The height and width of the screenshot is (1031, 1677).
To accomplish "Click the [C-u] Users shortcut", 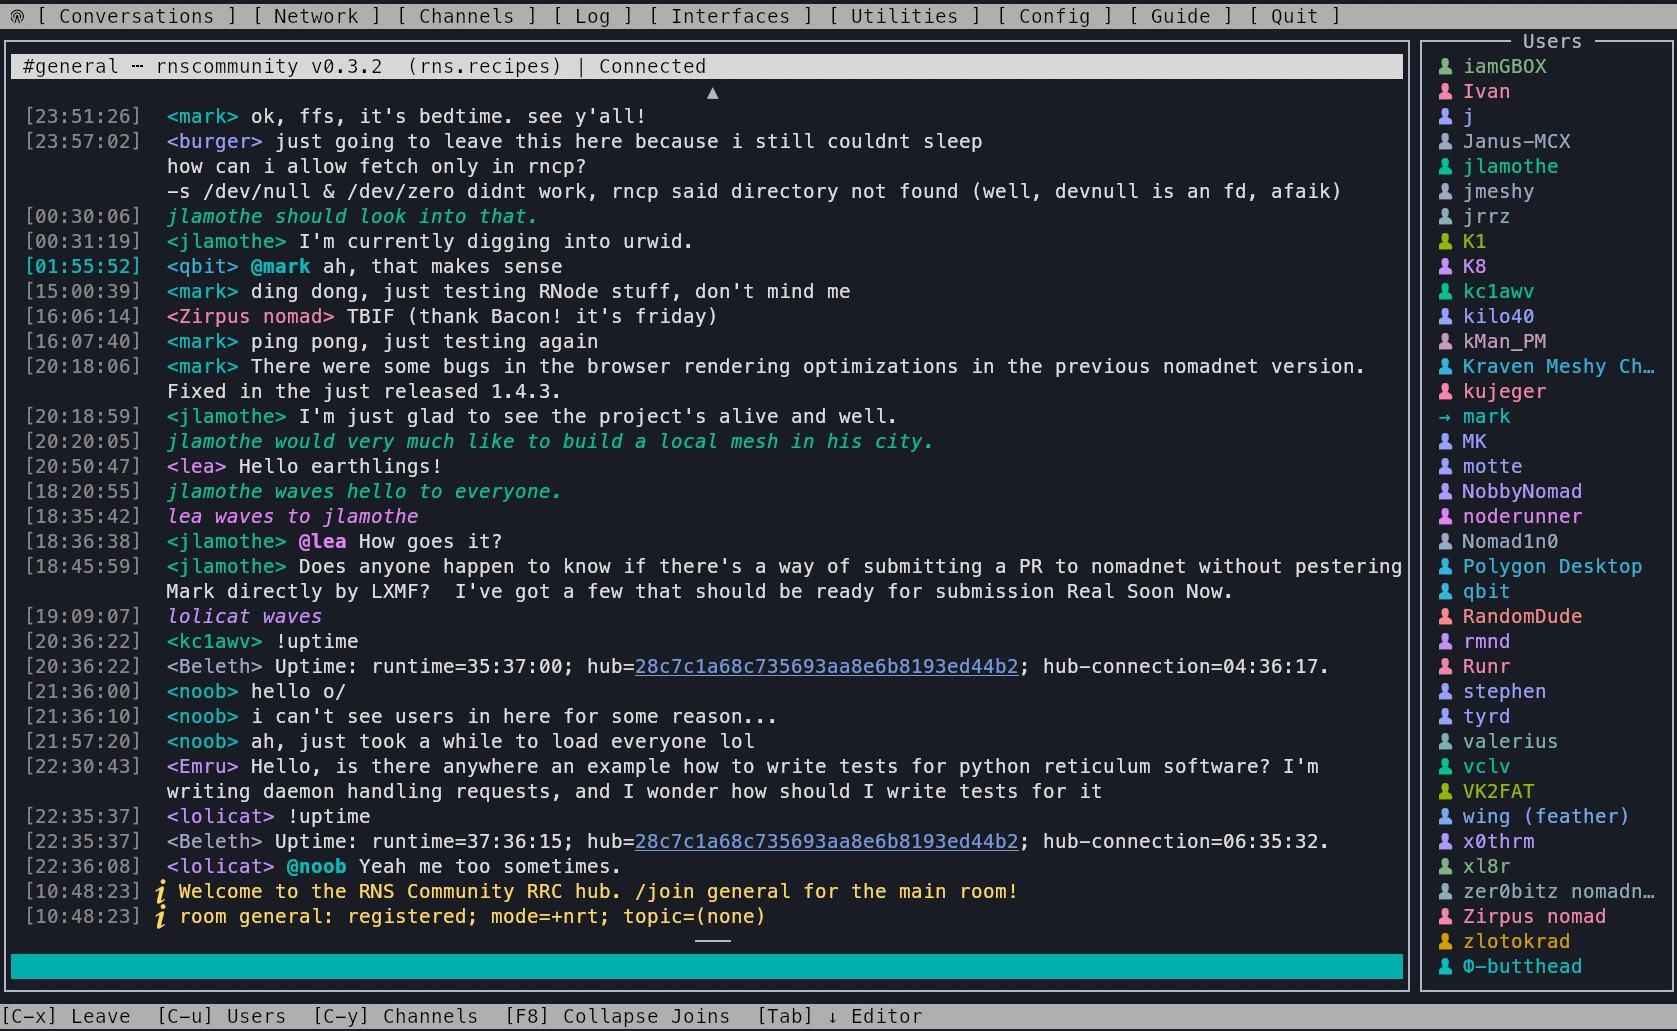I will point(221,1016).
